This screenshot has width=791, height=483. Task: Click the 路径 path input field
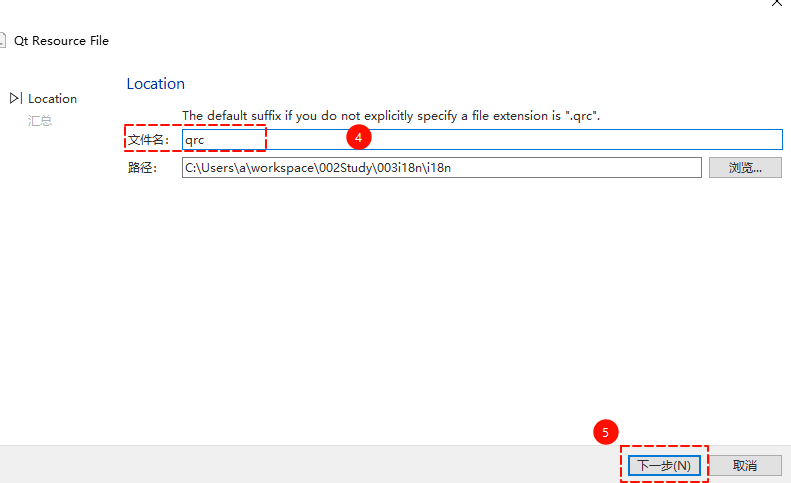click(x=441, y=168)
